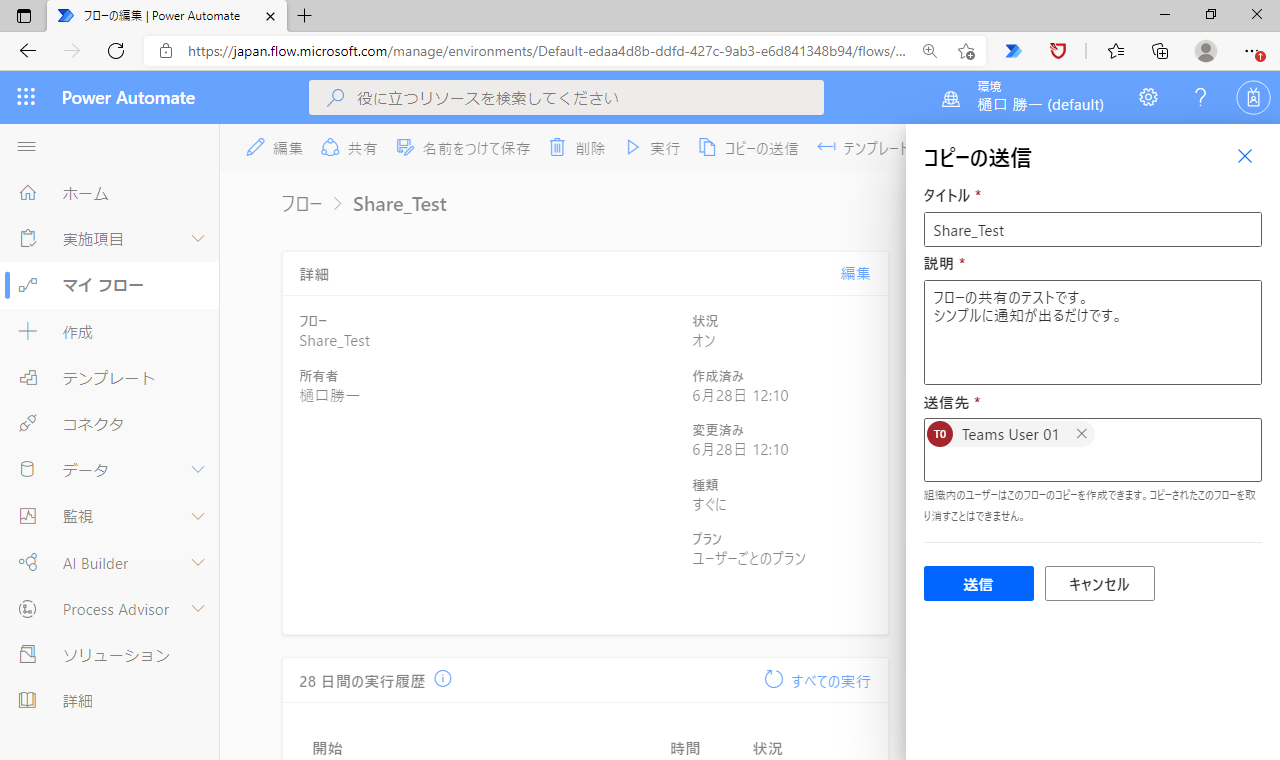Click the Power Automate brand title
Image resolution: width=1280 pixels, height=760 pixels.
click(128, 98)
